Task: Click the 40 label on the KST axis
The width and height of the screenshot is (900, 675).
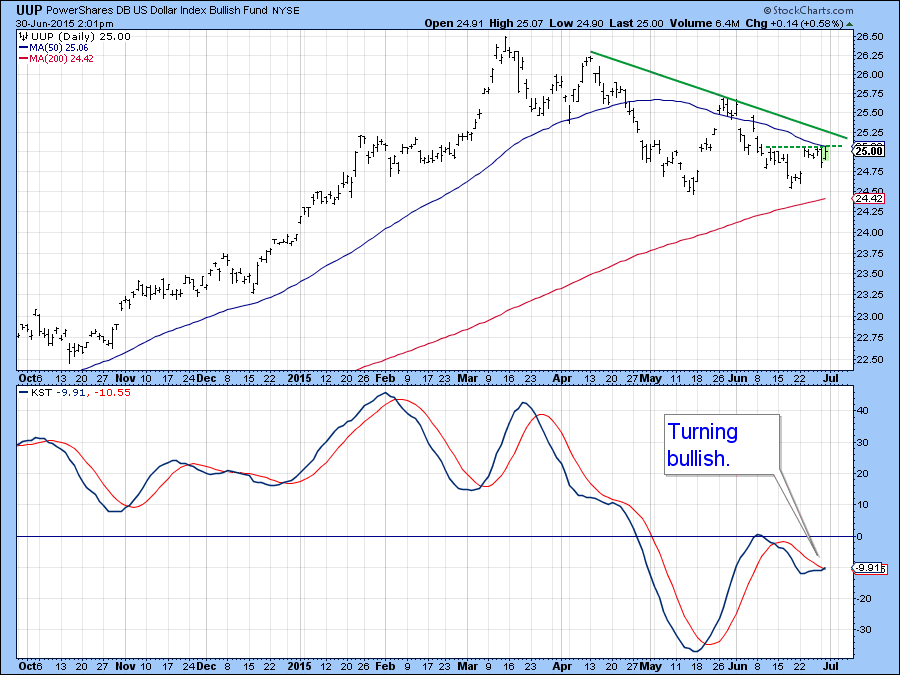Action: coord(863,411)
